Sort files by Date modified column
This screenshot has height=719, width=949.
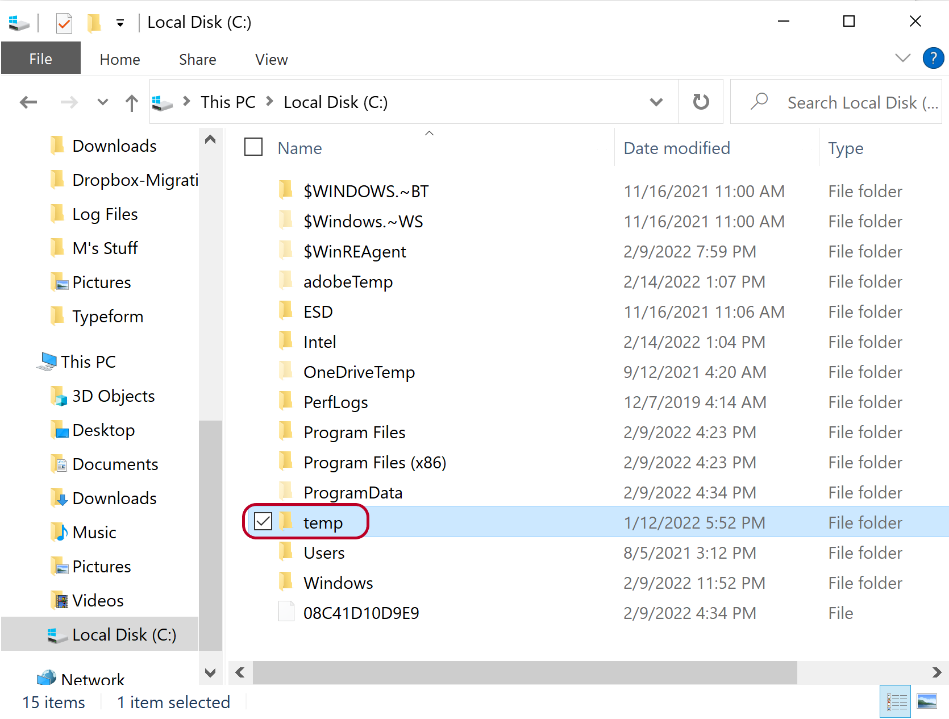[x=677, y=148]
